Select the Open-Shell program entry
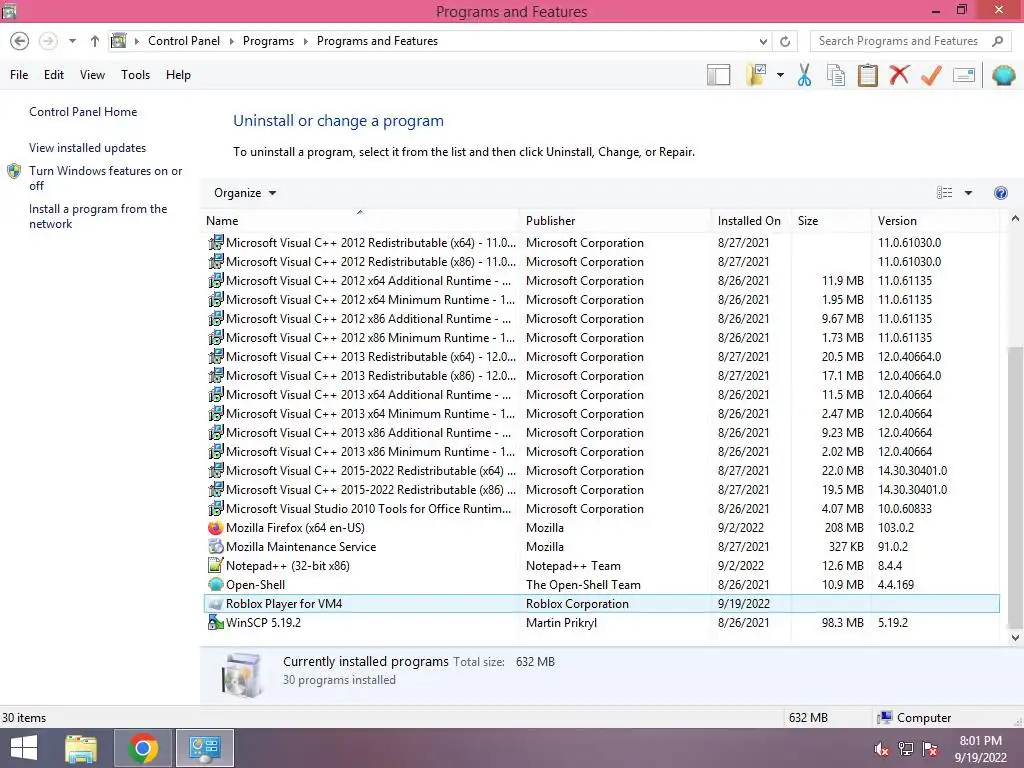1024x768 pixels. (x=601, y=584)
